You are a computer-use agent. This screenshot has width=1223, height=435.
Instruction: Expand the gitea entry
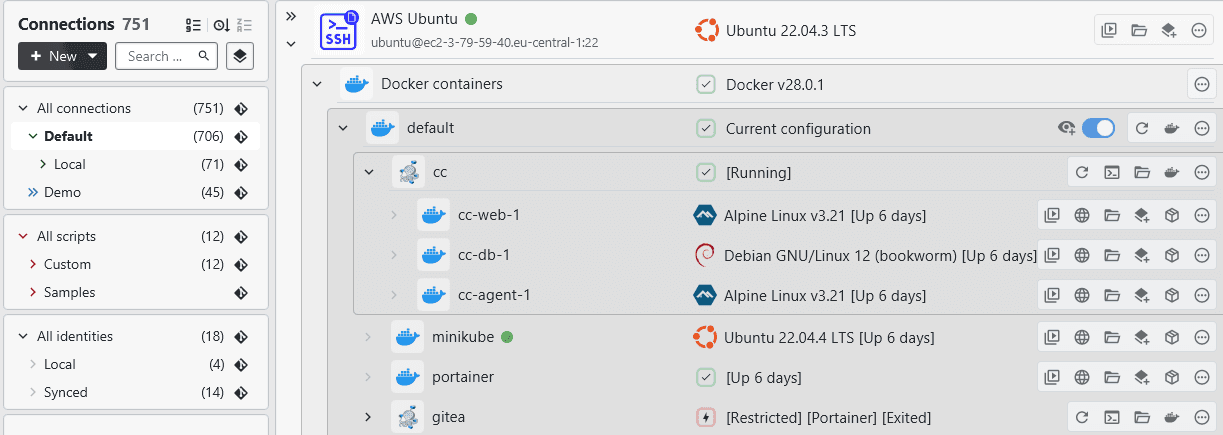coord(369,417)
